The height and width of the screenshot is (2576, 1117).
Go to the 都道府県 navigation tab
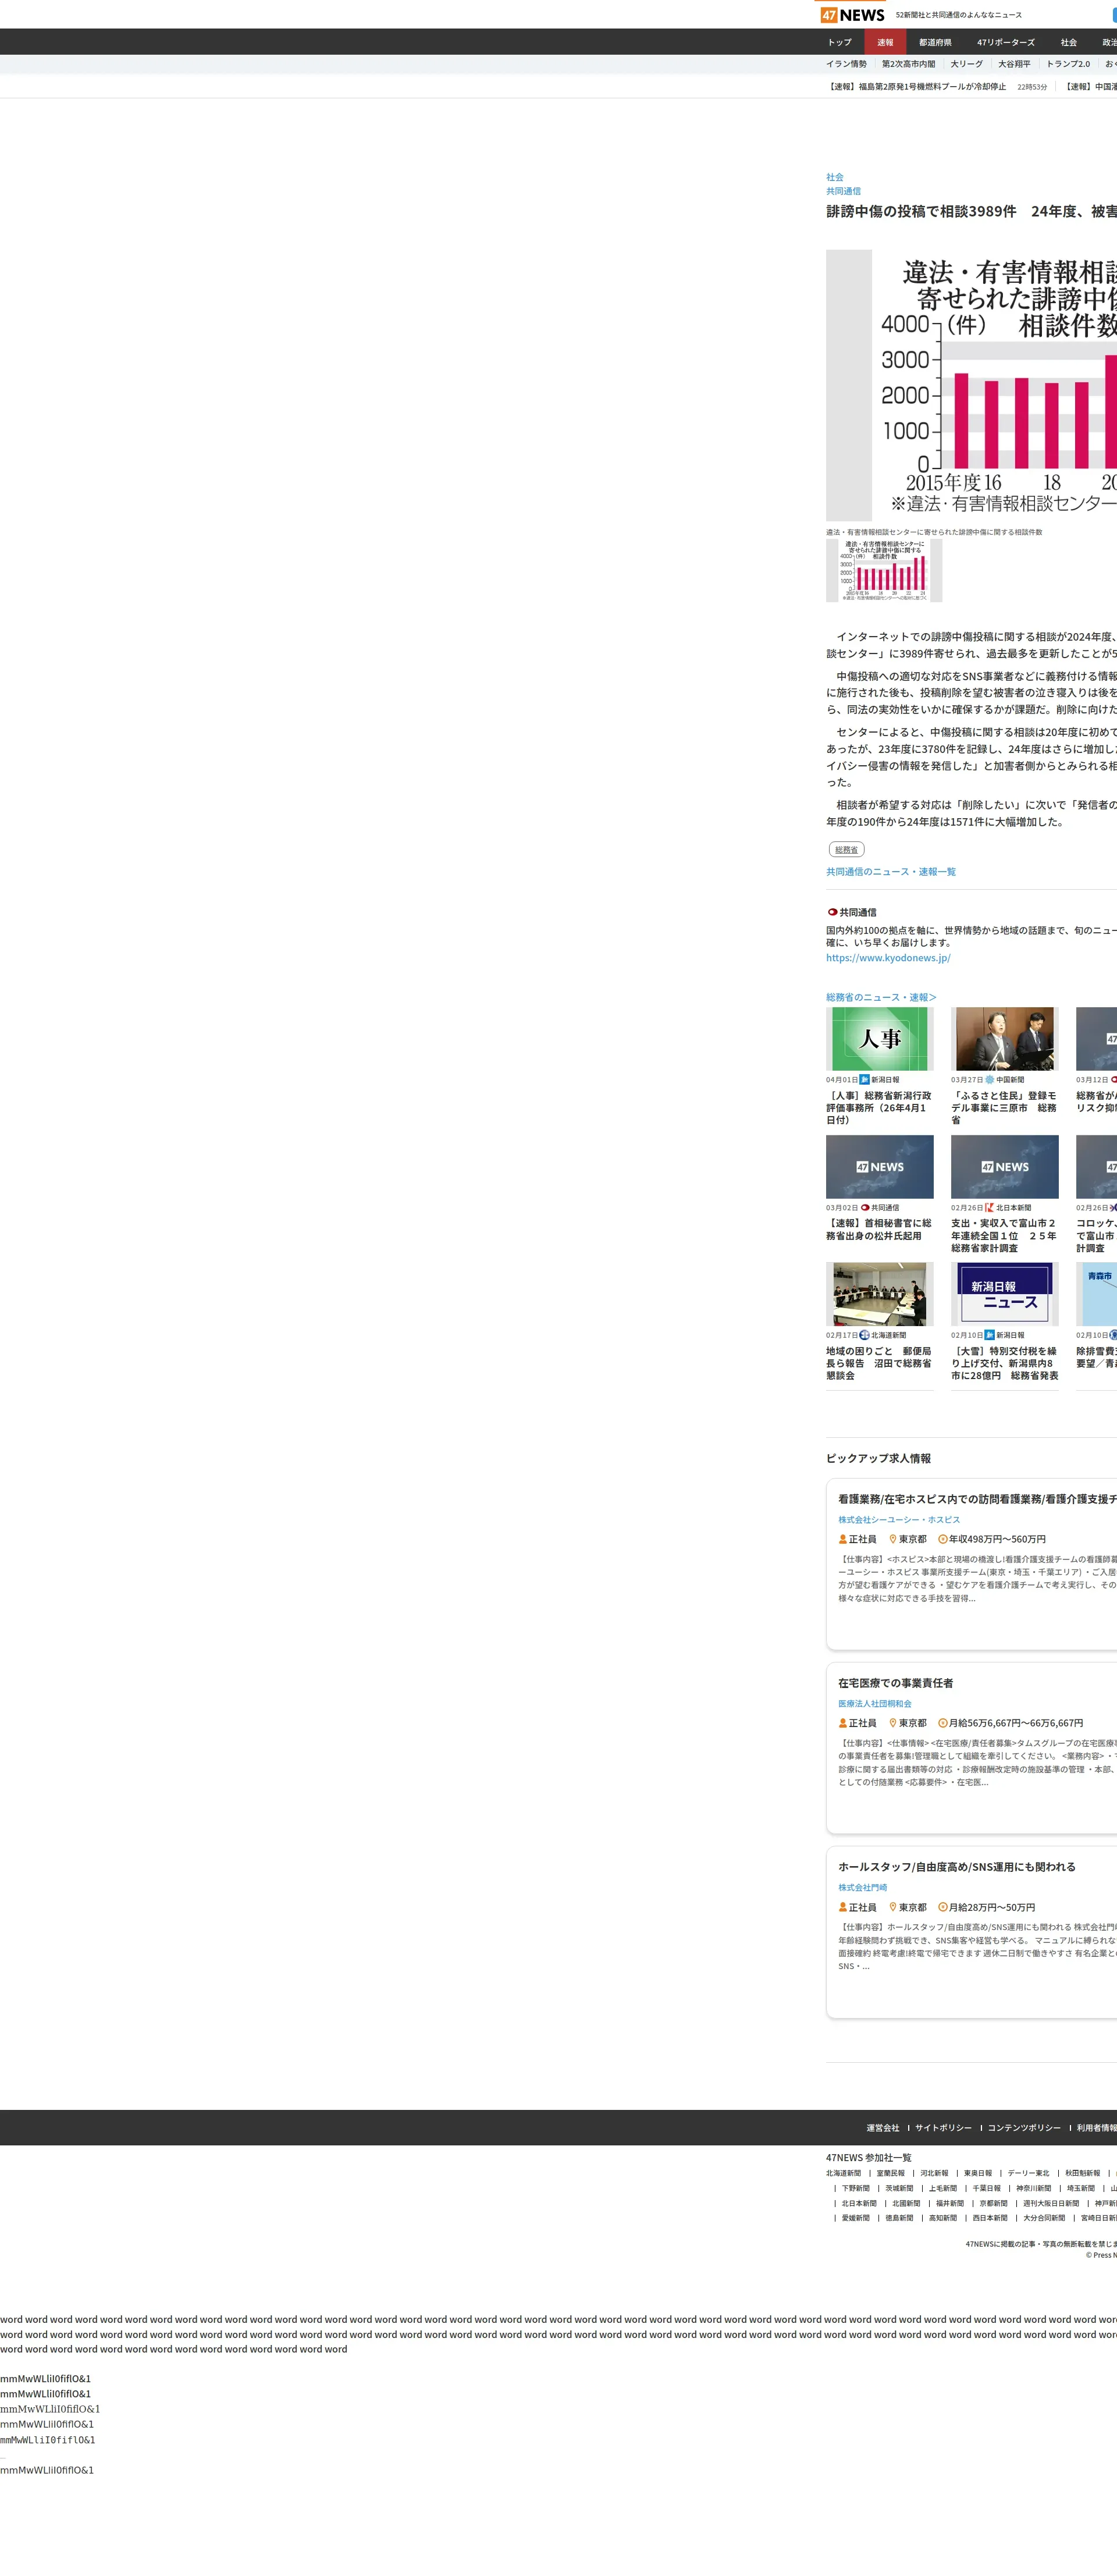click(x=935, y=42)
